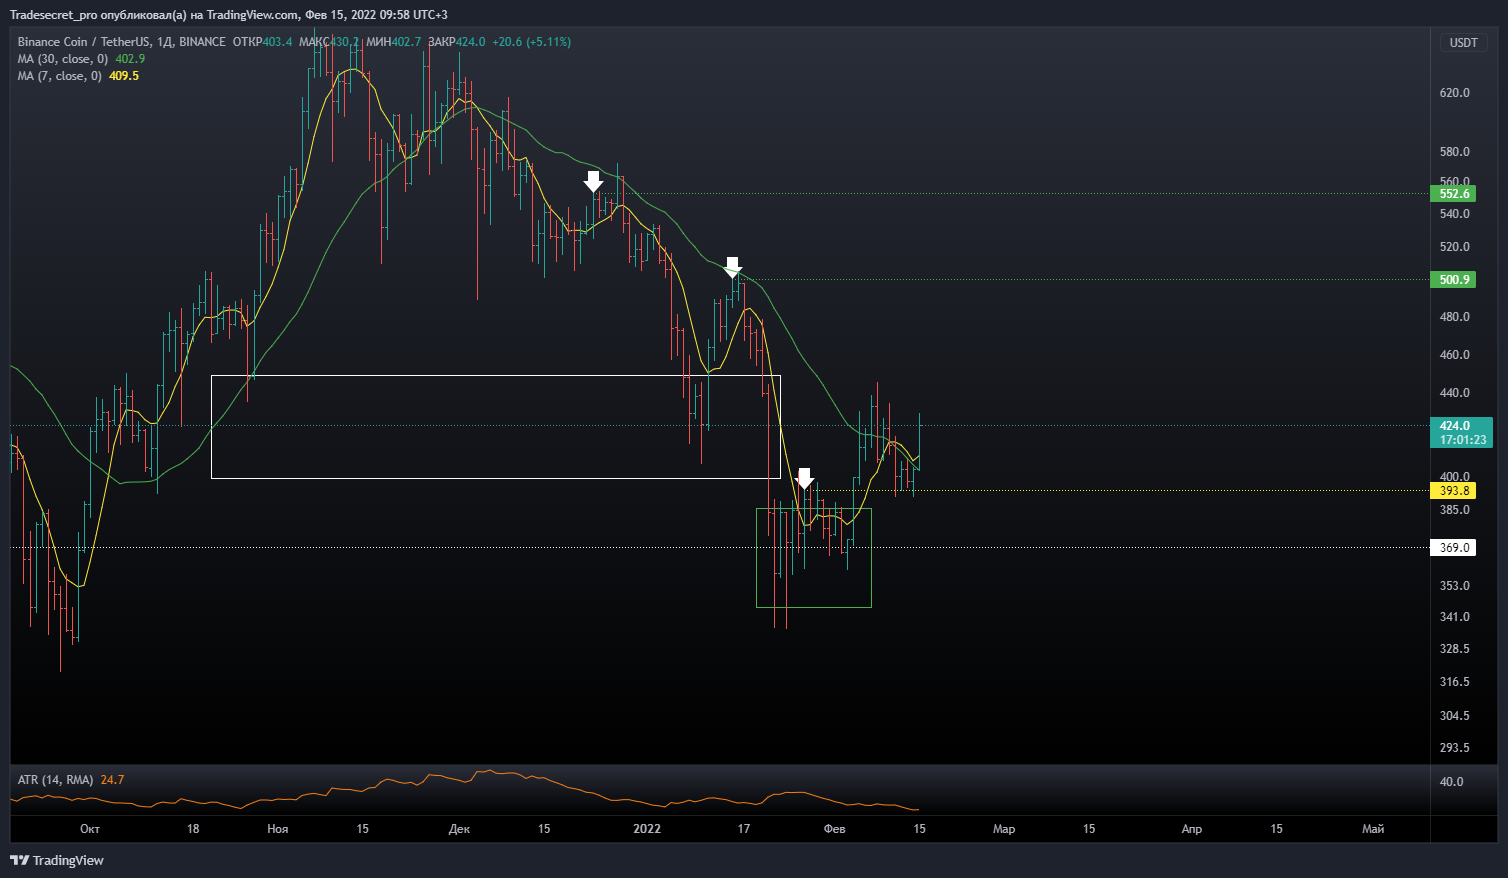
Task: Click the 353.0 price axis value
Action: coord(1455,586)
